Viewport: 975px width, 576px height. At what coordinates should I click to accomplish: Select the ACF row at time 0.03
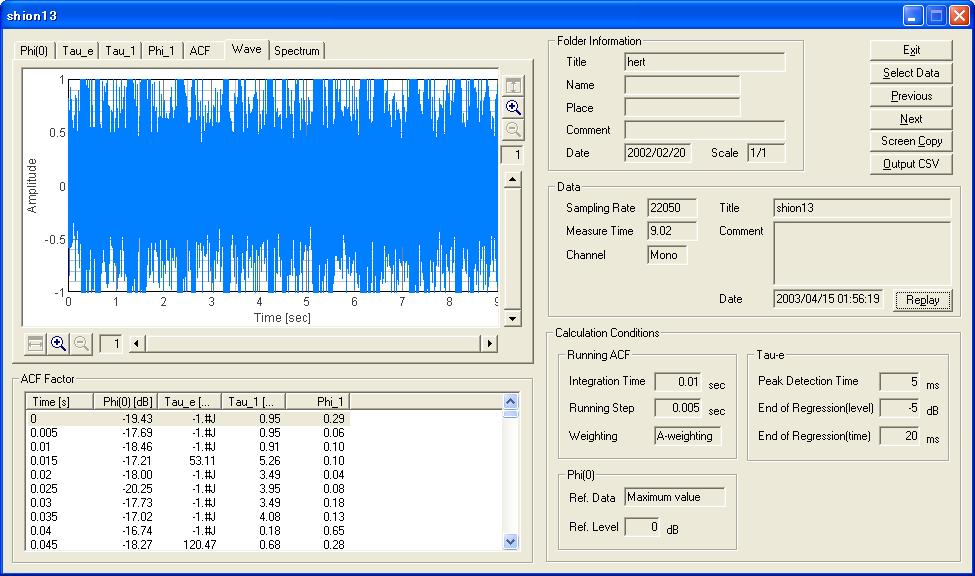click(x=188, y=503)
